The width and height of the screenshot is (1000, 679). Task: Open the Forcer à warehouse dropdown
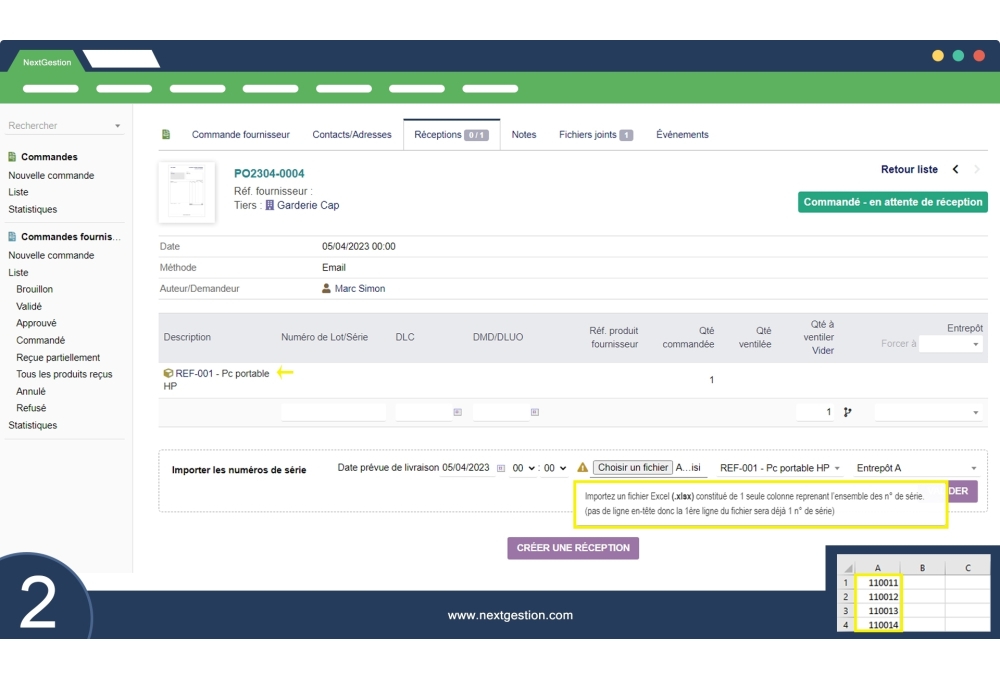(x=950, y=344)
